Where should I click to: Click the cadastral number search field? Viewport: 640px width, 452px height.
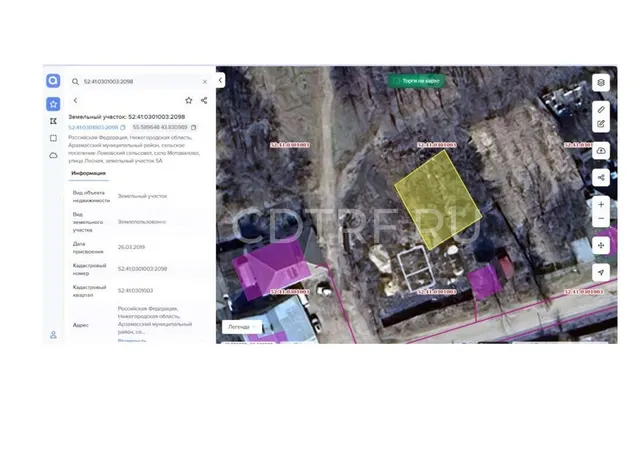pos(140,82)
